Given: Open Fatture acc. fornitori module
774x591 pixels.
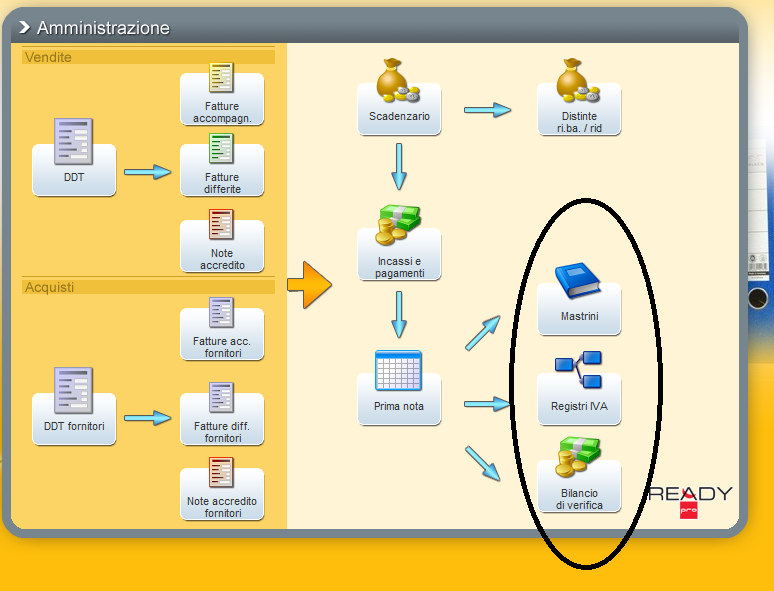Looking at the screenshot, I should tap(222, 328).
